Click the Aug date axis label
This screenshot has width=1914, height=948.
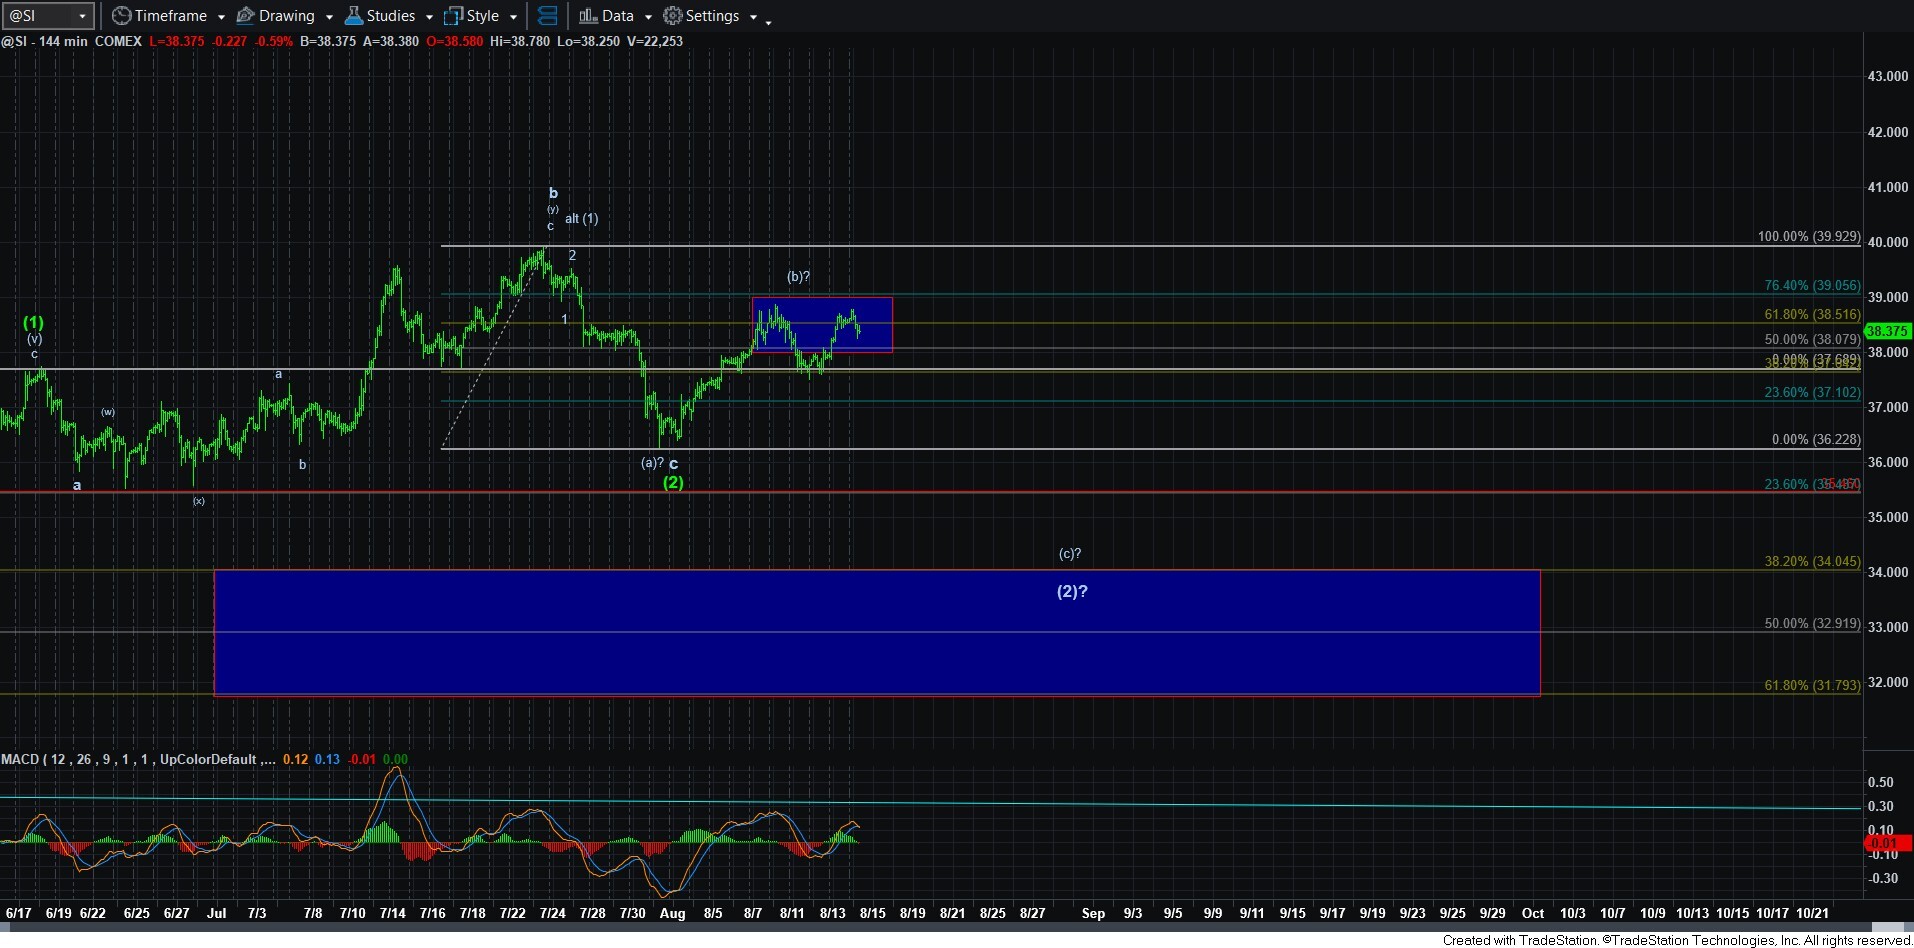pos(673,913)
